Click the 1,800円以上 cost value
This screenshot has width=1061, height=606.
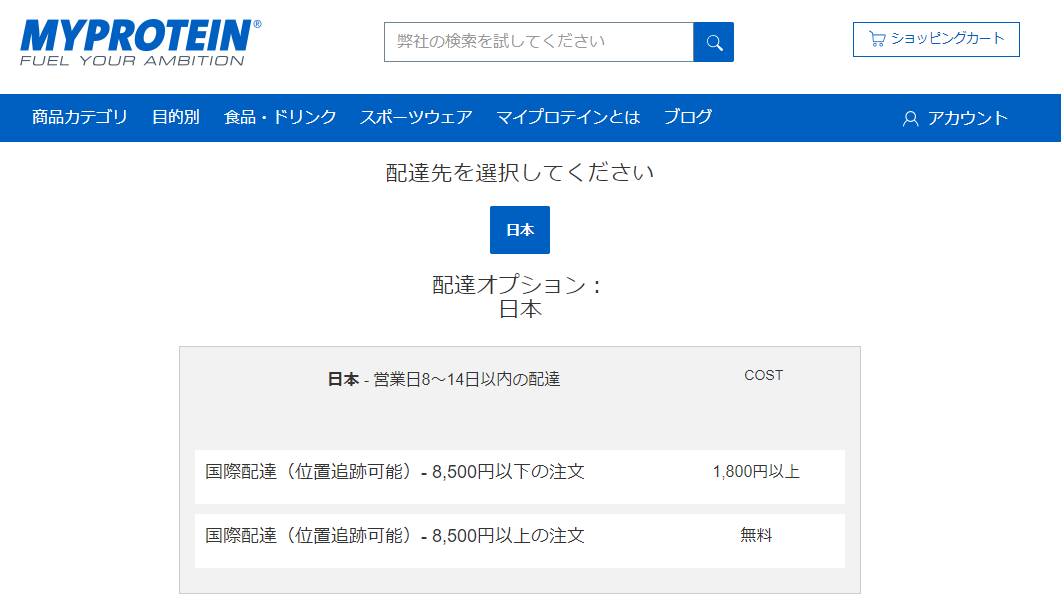point(756,471)
